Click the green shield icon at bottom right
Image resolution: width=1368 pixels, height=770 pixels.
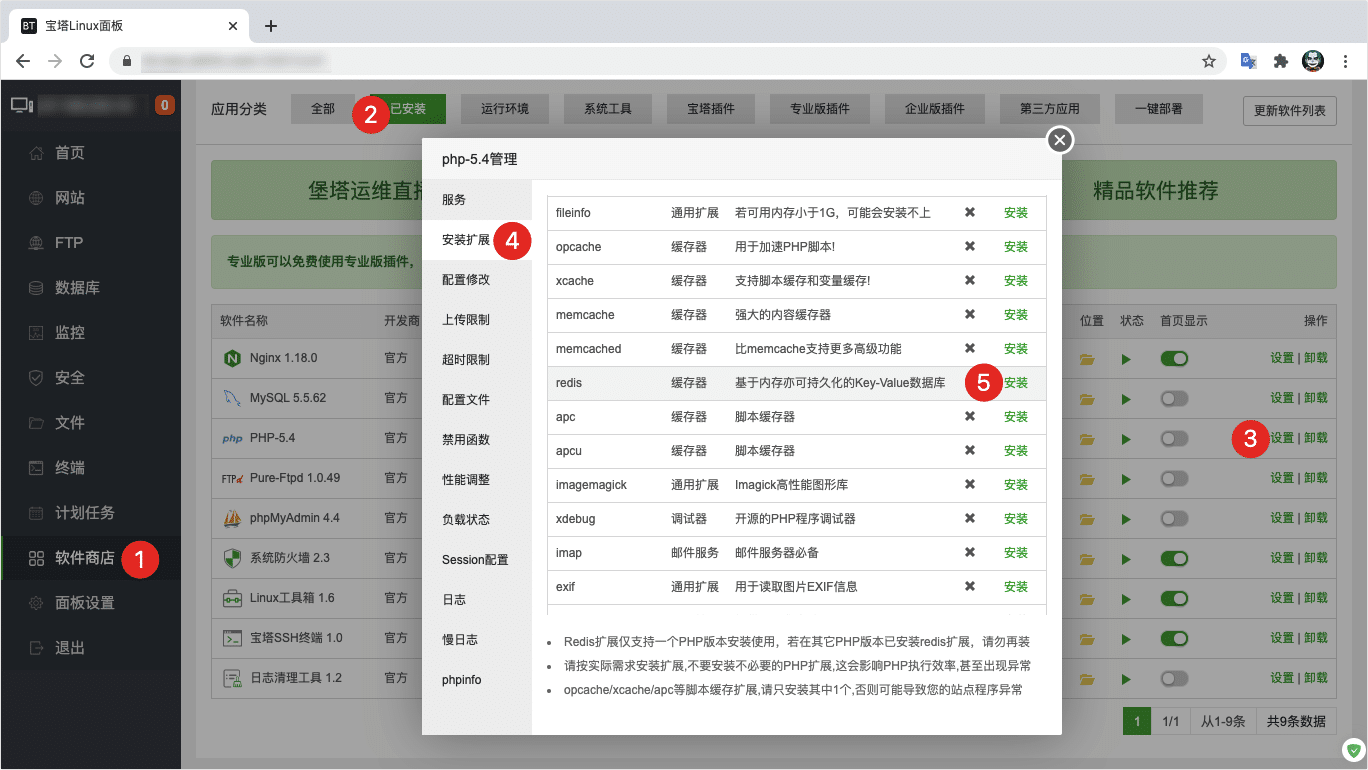tap(1352, 748)
